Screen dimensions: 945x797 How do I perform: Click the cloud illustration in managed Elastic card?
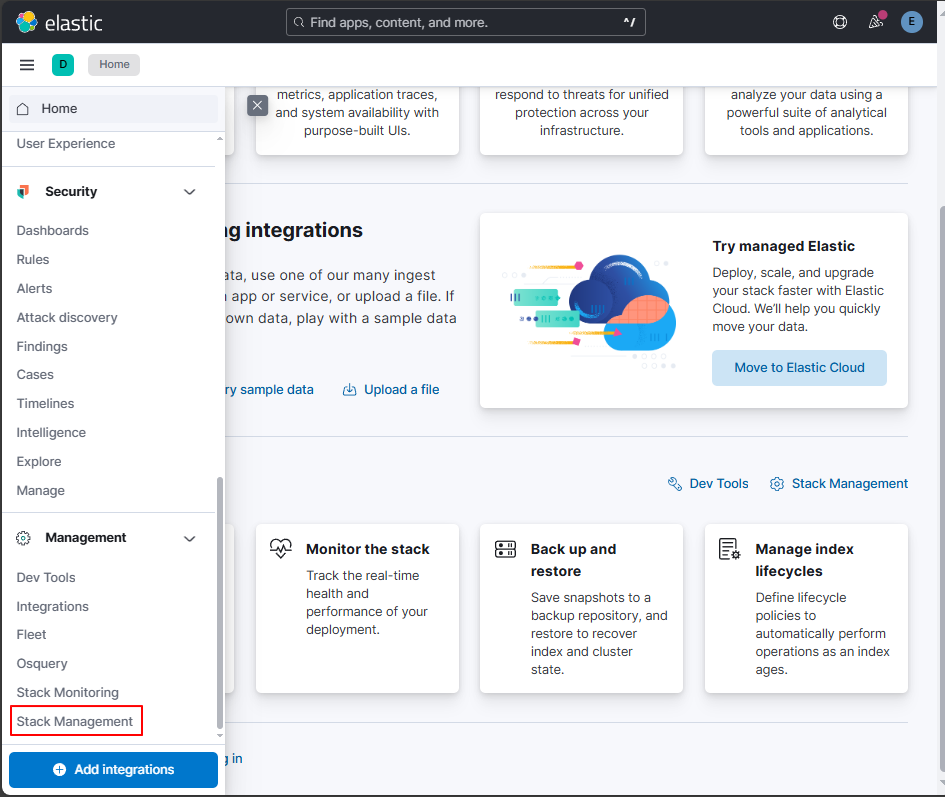(591, 311)
